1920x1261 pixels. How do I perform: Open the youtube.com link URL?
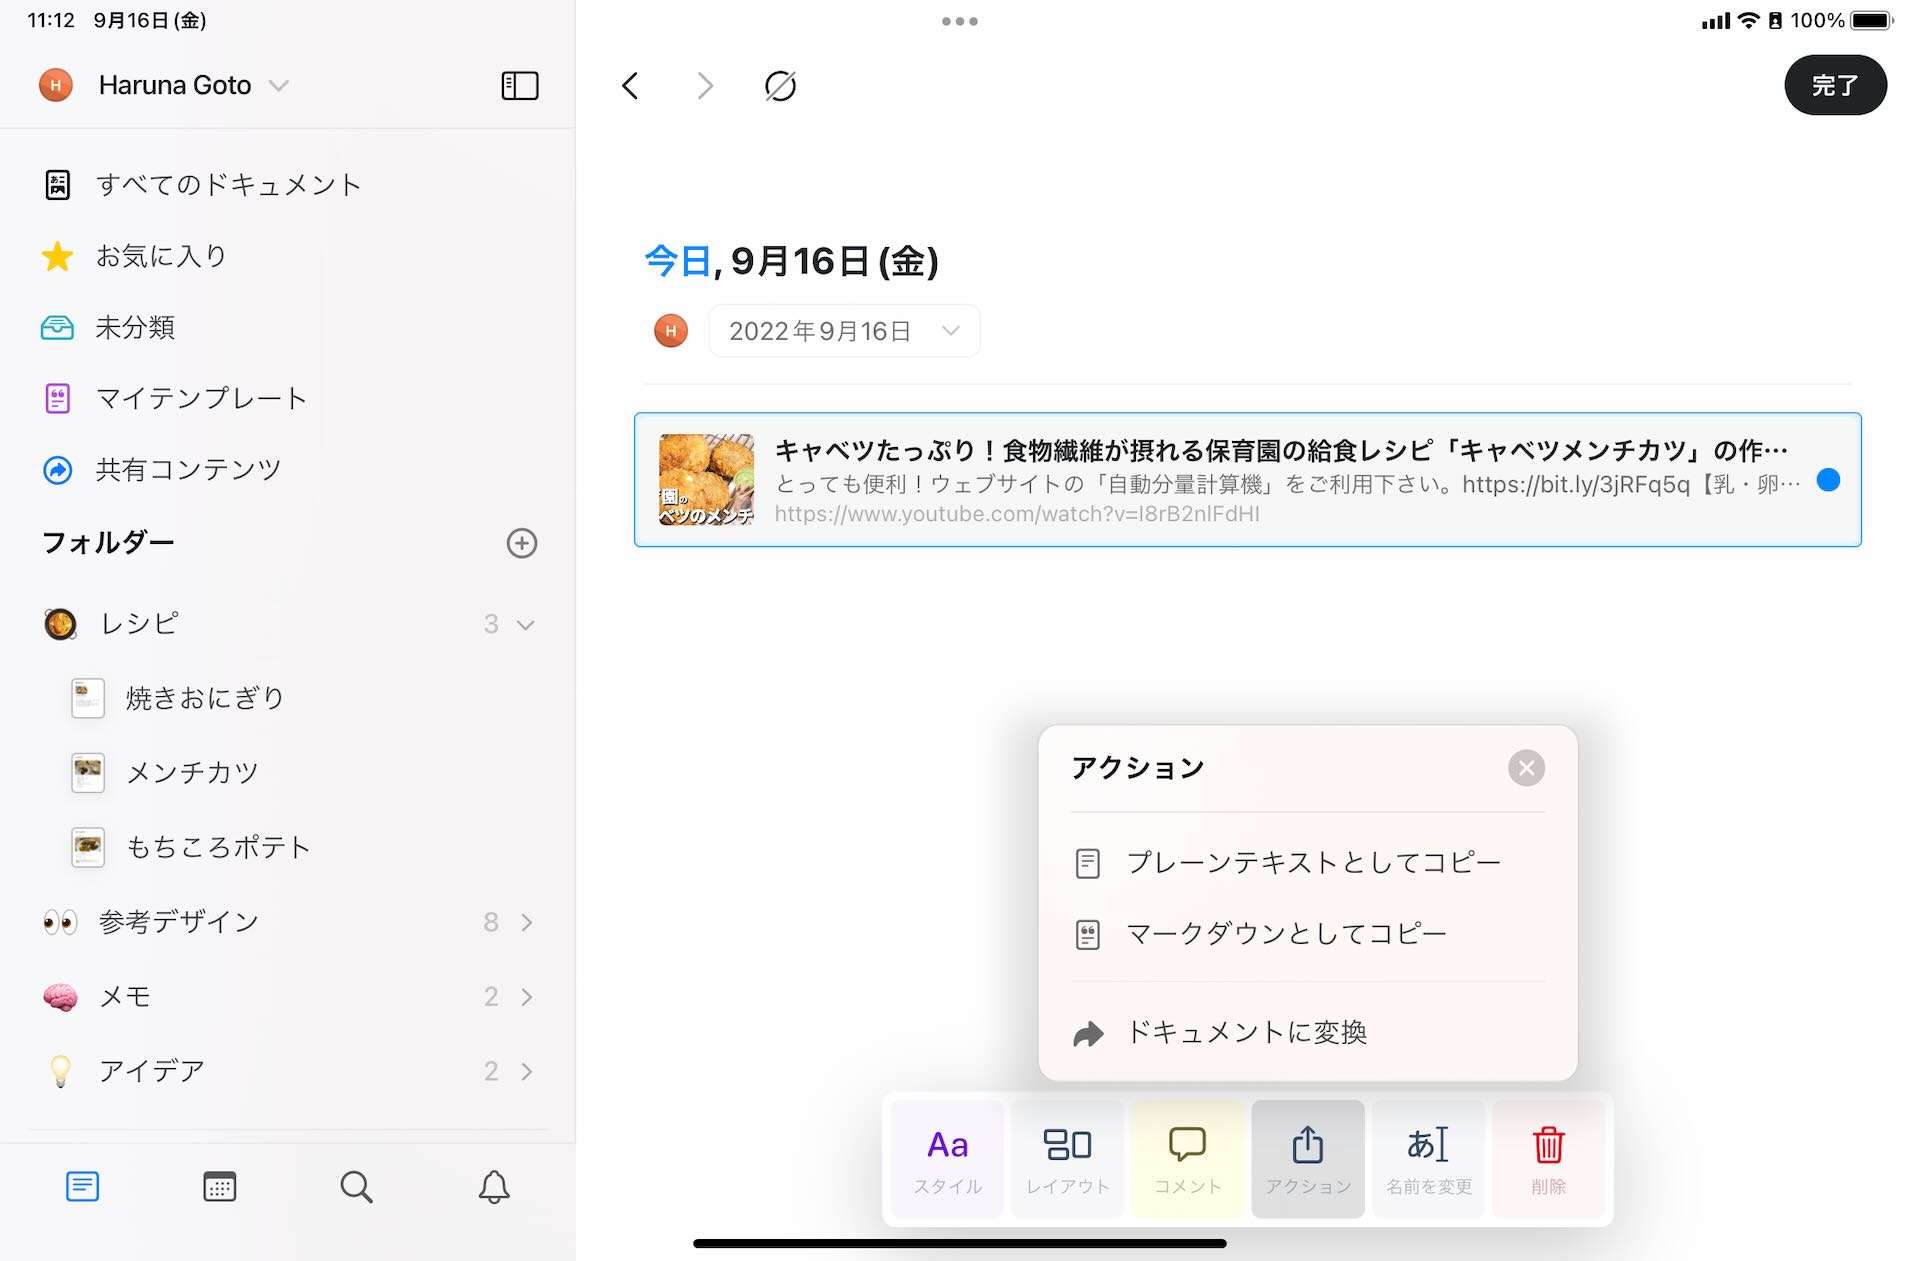[x=1017, y=514]
